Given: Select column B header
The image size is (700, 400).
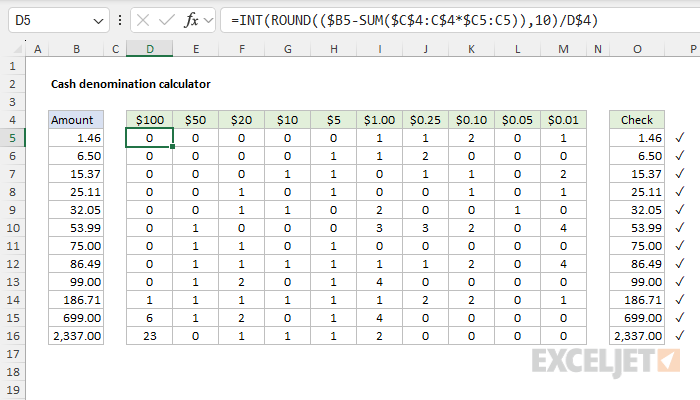Looking at the screenshot, I should pos(76,49).
